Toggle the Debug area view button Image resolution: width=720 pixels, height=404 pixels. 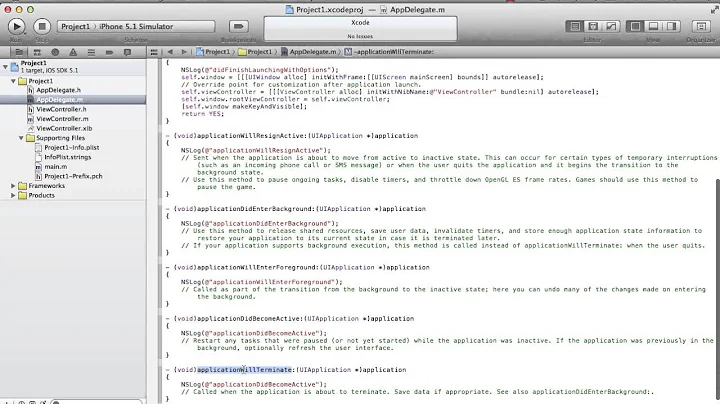(x=653, y=27)
